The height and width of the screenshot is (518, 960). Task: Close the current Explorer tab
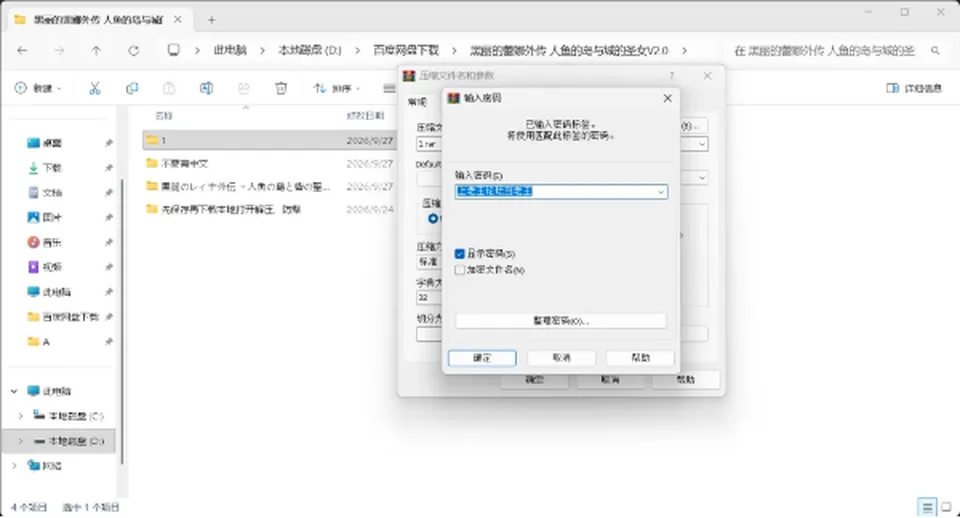(x=178, y=20)
